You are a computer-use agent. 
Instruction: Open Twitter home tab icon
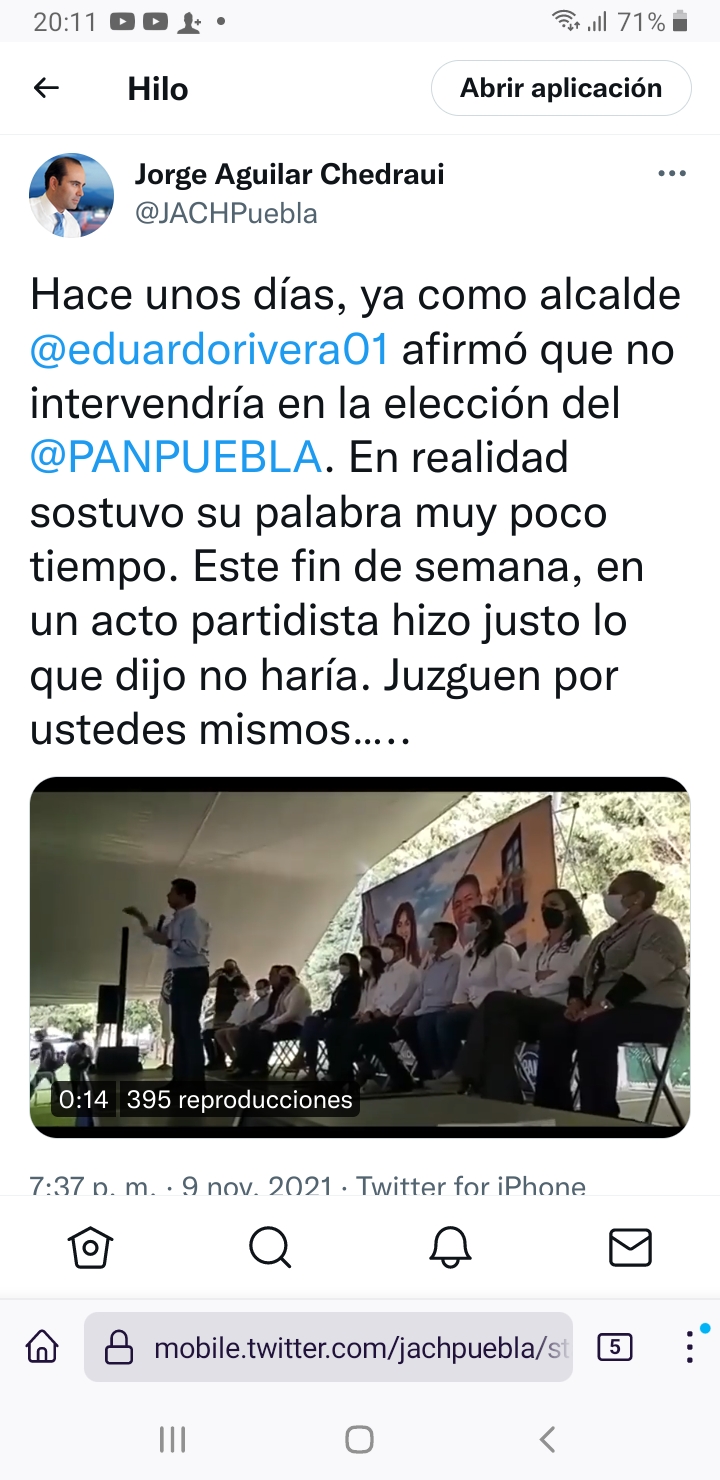coord(90,1247)
